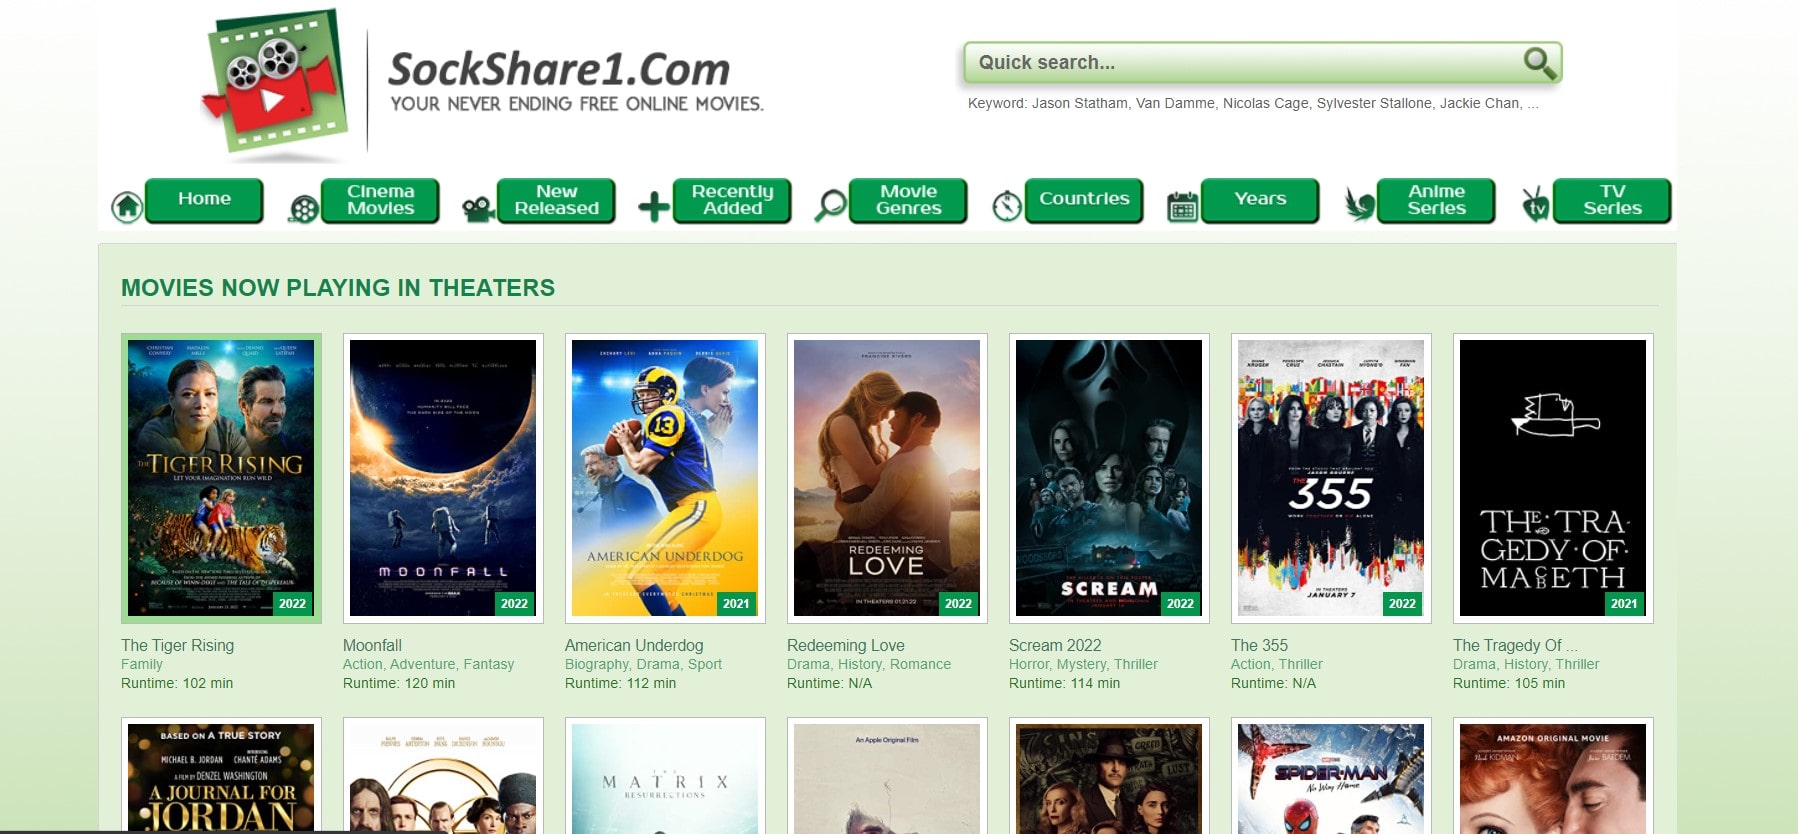Click the leaf icon beside Anime Series
This screenshot has width=1798, height=834.
1360,205
